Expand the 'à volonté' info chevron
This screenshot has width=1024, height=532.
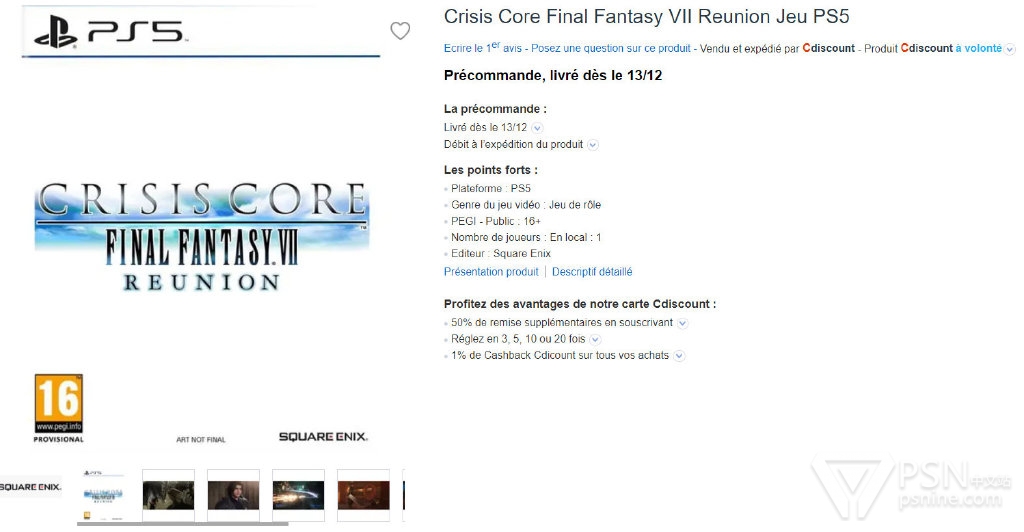tap(1010, 49)
